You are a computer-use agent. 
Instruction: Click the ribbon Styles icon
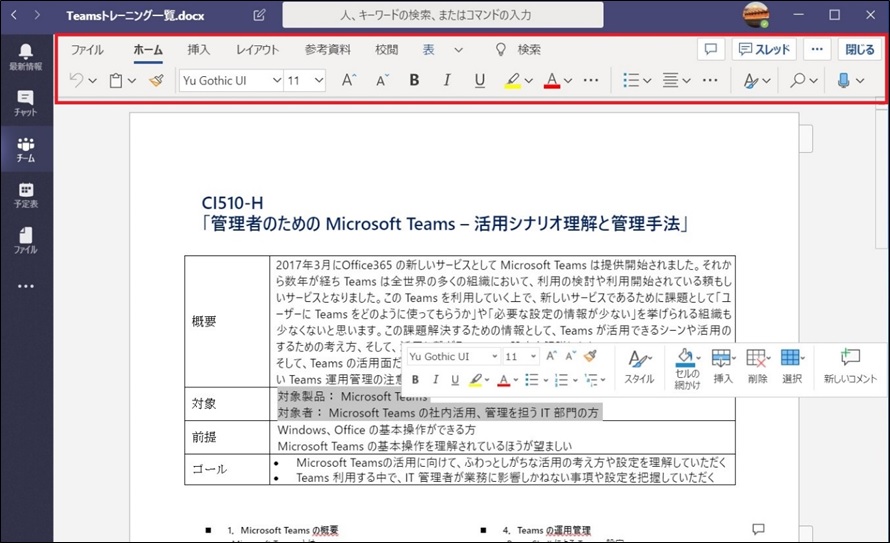(x=751, y=81)
